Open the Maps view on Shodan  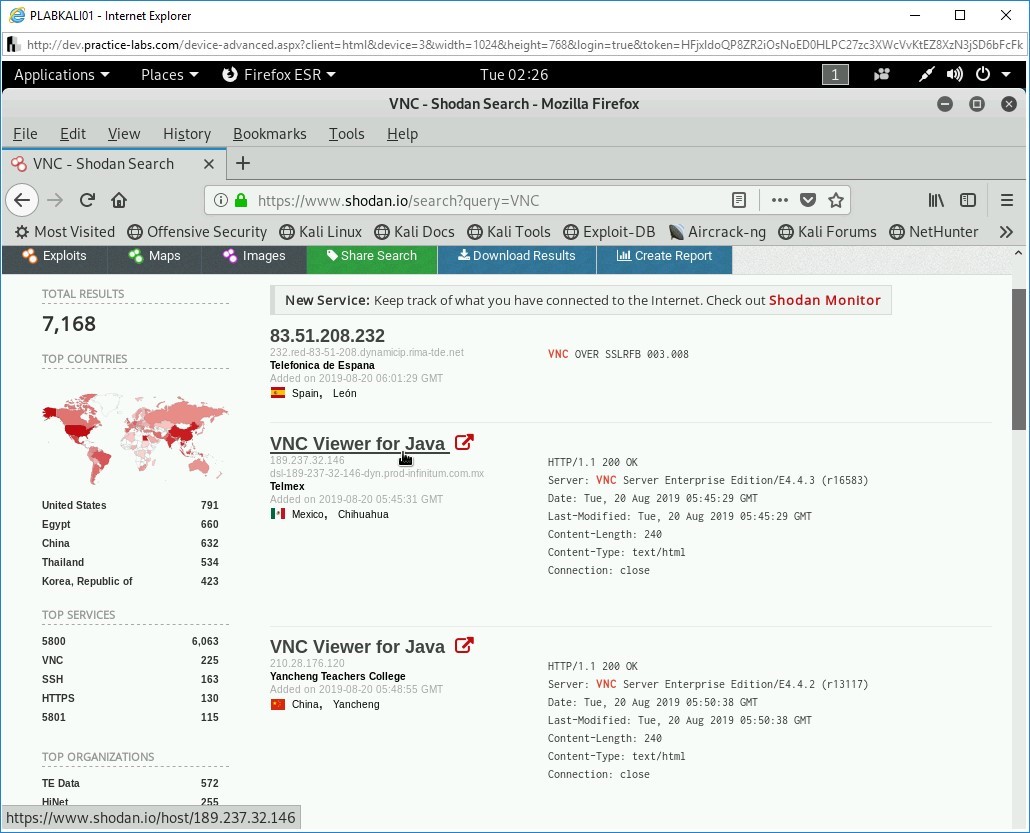point(153,256)
